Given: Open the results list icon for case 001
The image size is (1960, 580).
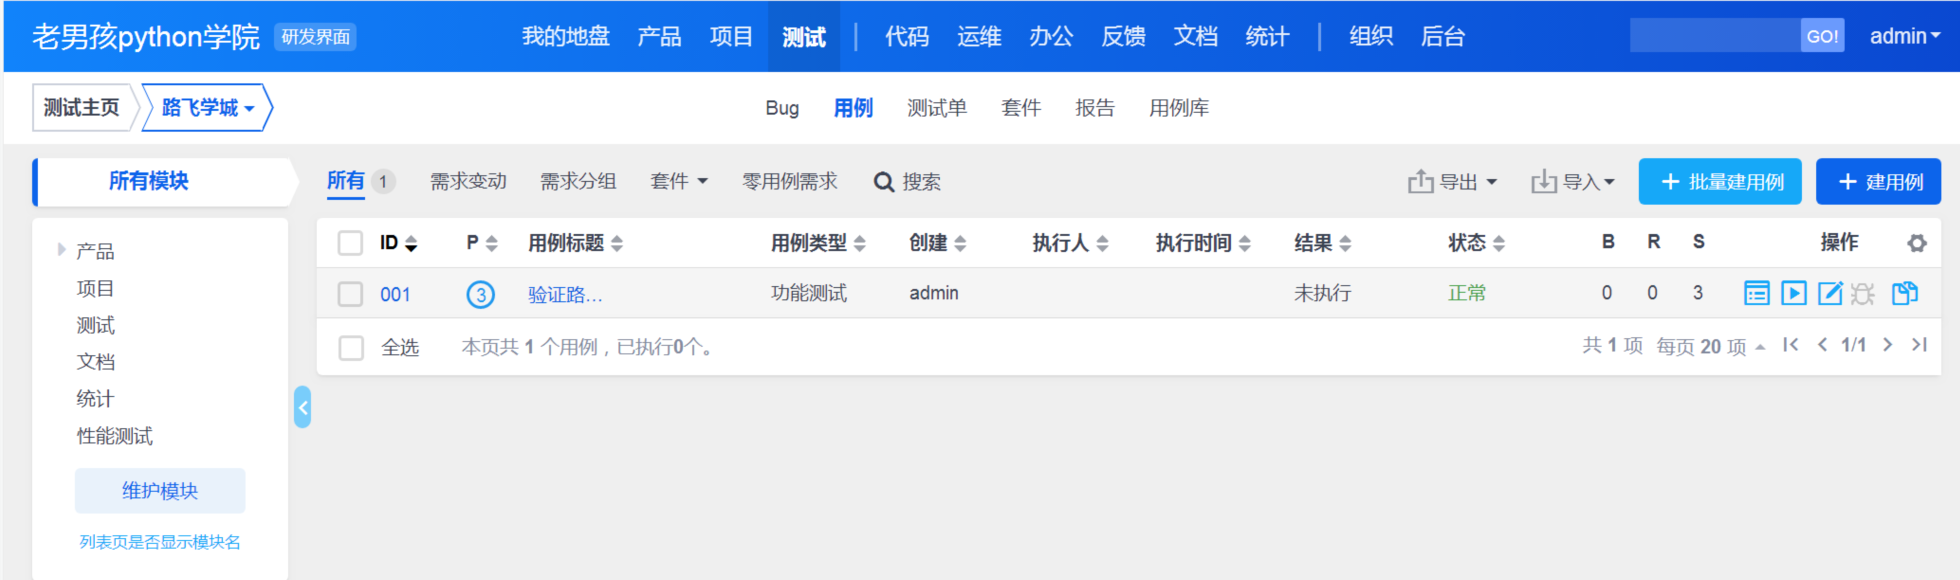Looking at the screenshot, I should pos(1756,293).
